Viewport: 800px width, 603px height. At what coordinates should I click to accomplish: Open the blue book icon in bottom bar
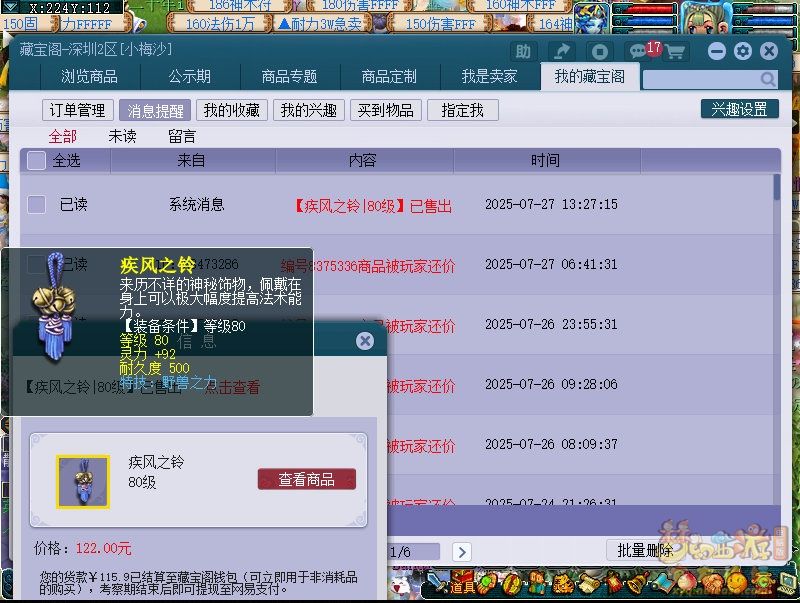click(x=662, y=584)
